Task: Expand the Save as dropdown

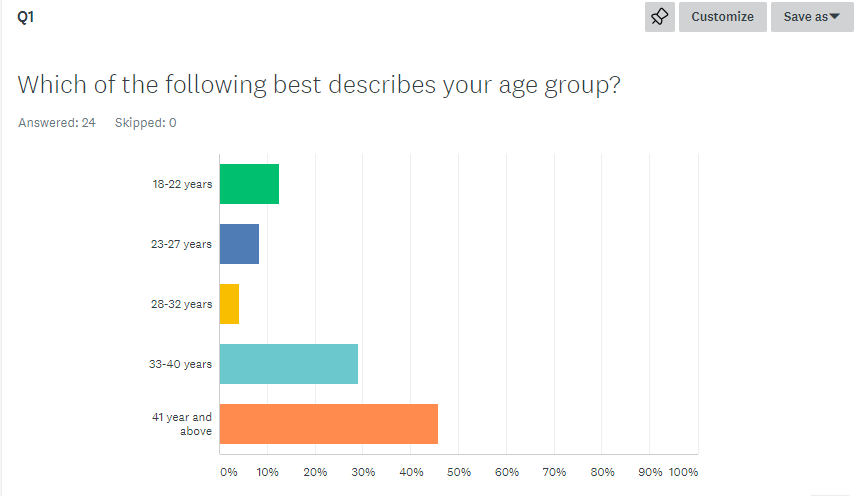Action: [x=811, y=17]
